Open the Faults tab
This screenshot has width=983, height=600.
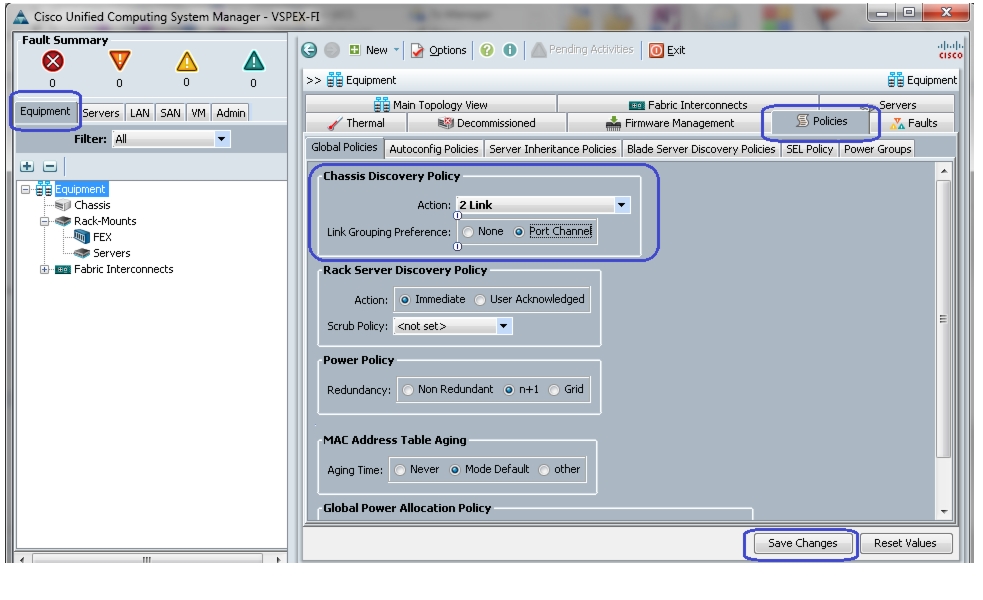[x=915, y=123]
